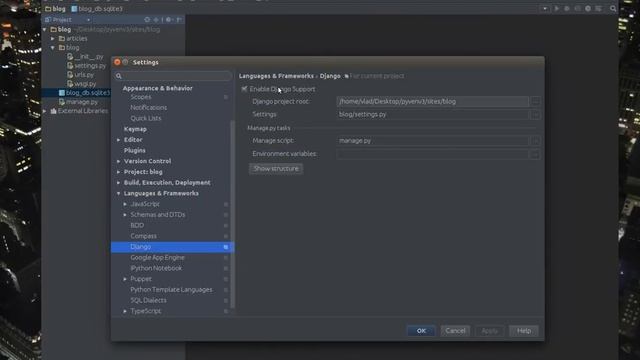Screen dimensions: 640x360
Task: Select Google App Engine settings
Action: (x=158, y=258)
